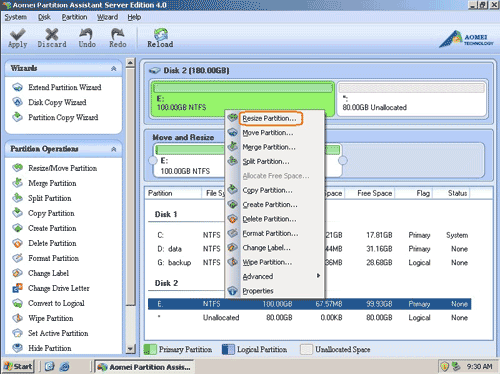Select Hide Partition icon in sidebar

pos(17,348)
